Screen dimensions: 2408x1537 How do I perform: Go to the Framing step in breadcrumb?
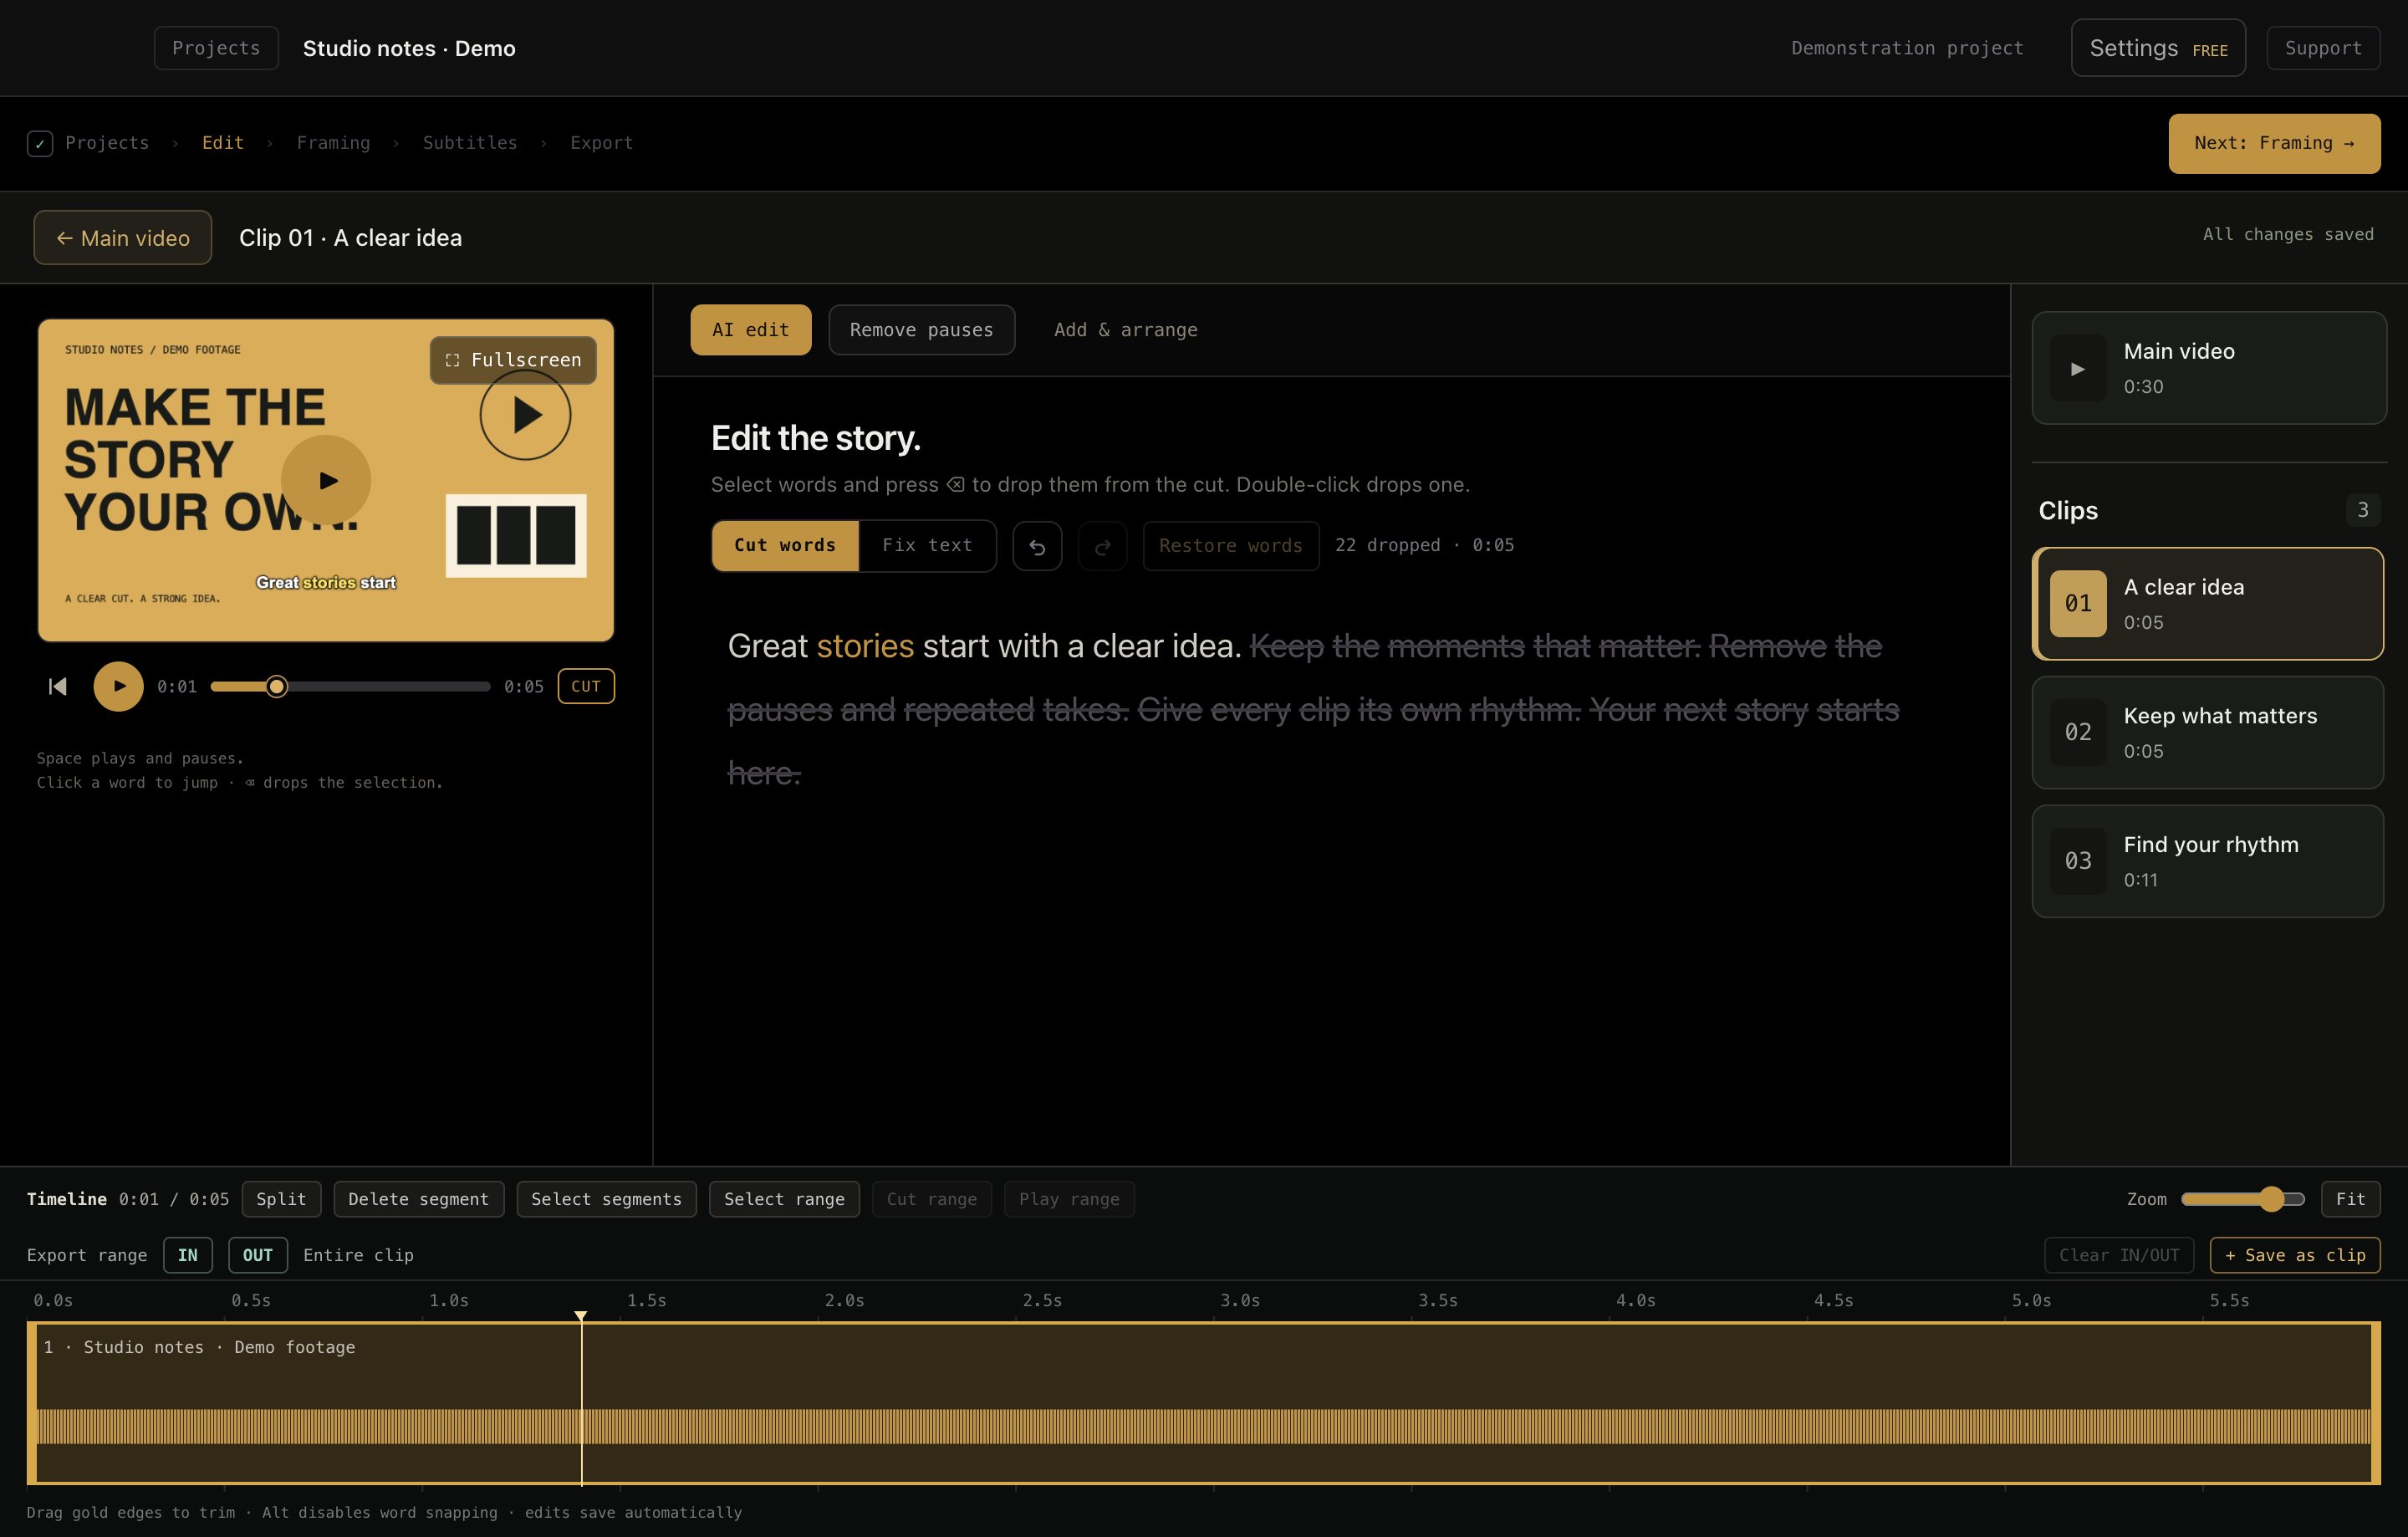(x=333, y=143)
